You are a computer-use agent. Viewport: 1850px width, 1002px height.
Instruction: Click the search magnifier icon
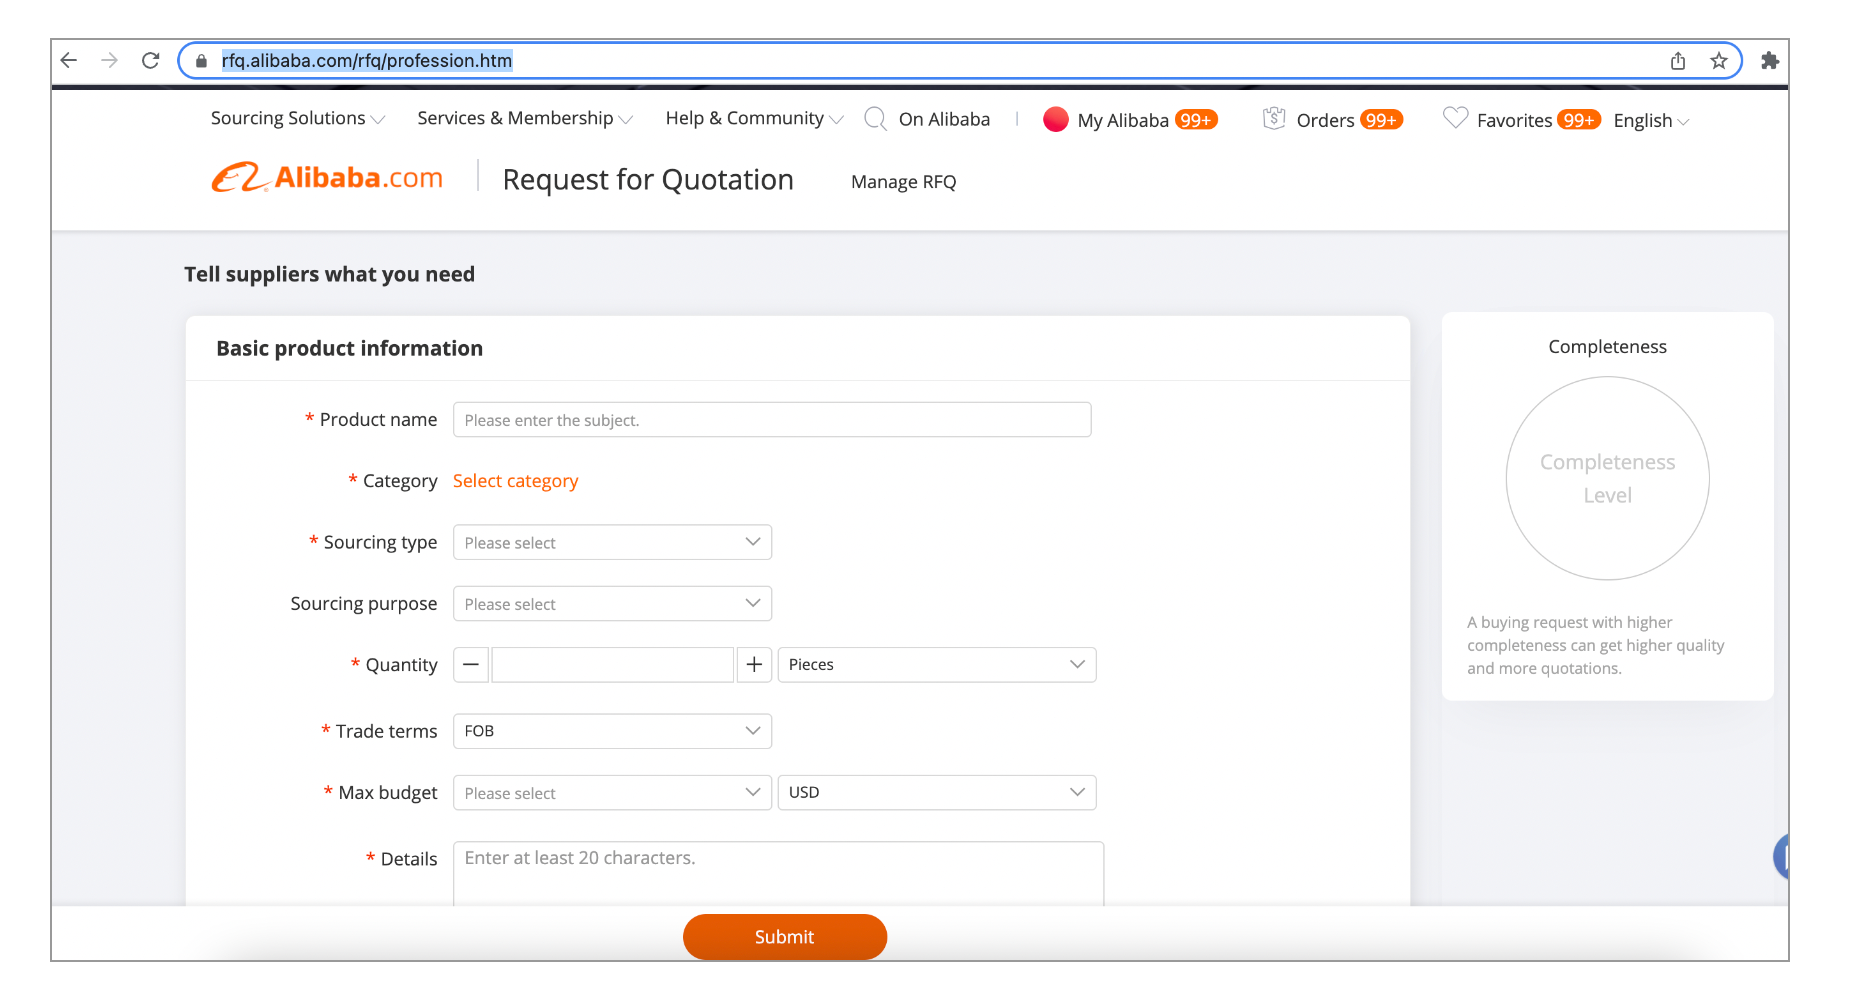[875, 119]
